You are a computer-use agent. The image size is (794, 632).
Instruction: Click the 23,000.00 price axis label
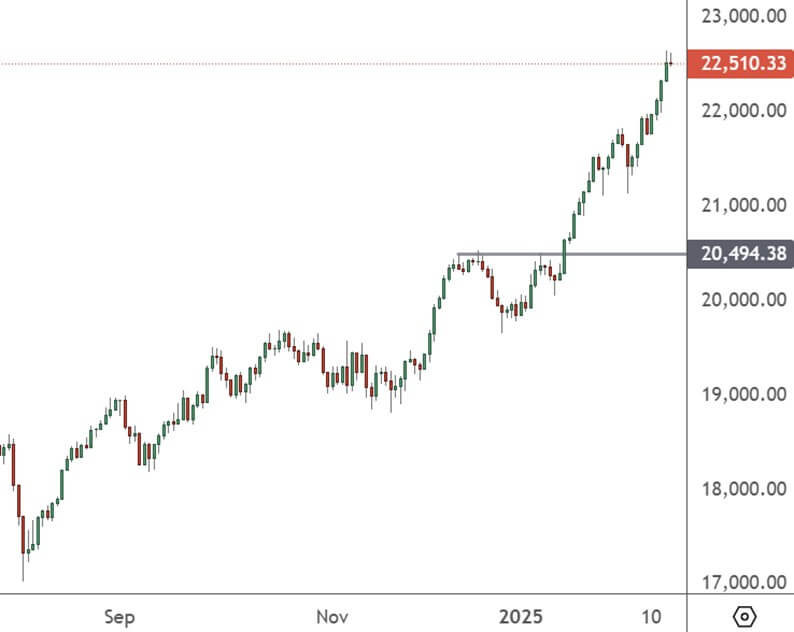[743, 16]
